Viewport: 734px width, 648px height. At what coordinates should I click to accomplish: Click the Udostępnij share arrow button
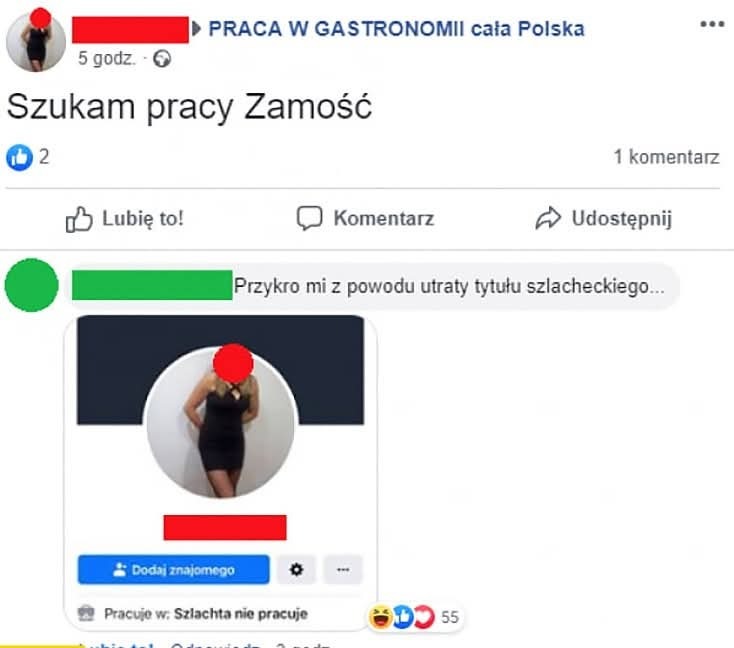[603, 219]
